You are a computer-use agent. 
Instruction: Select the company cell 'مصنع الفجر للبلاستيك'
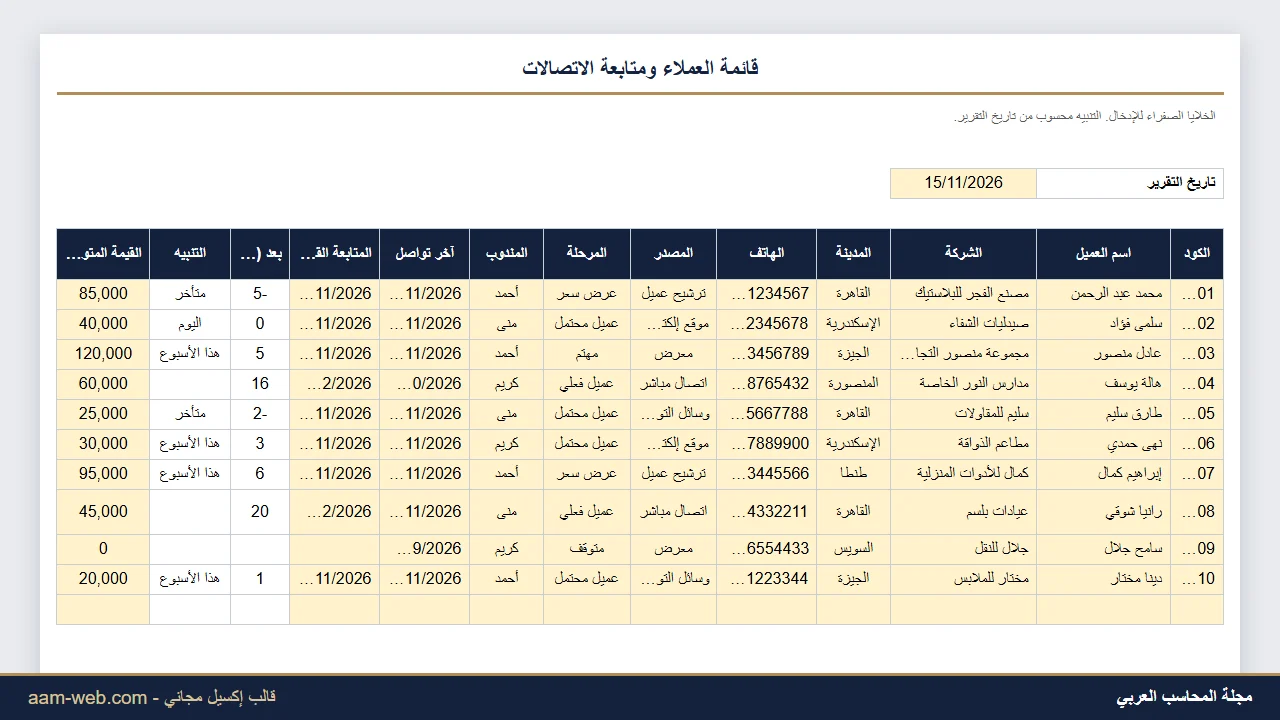point(963,294)
